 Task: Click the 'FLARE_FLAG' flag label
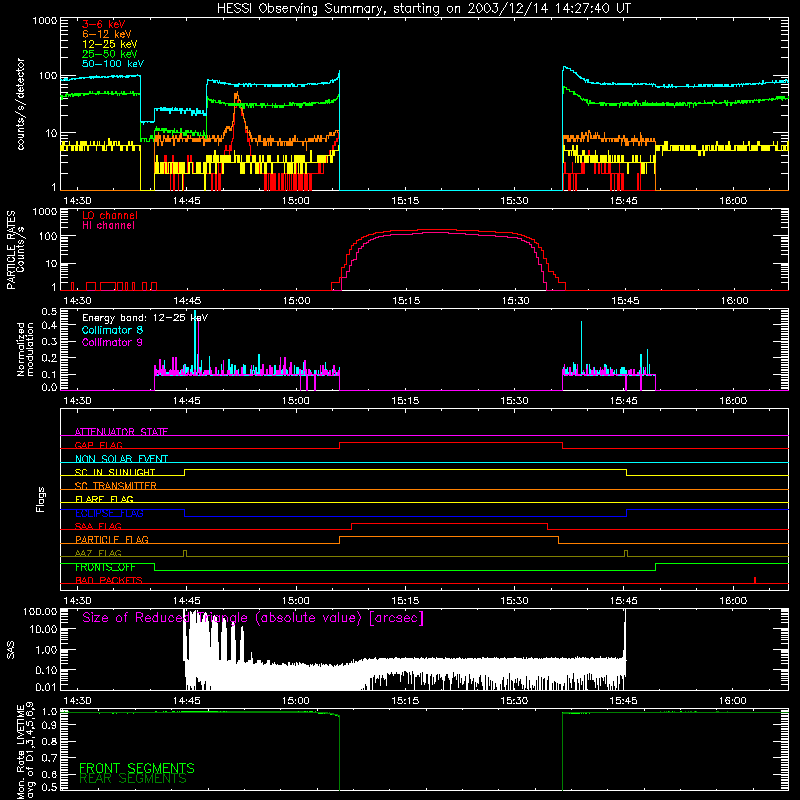coord(104,499)
